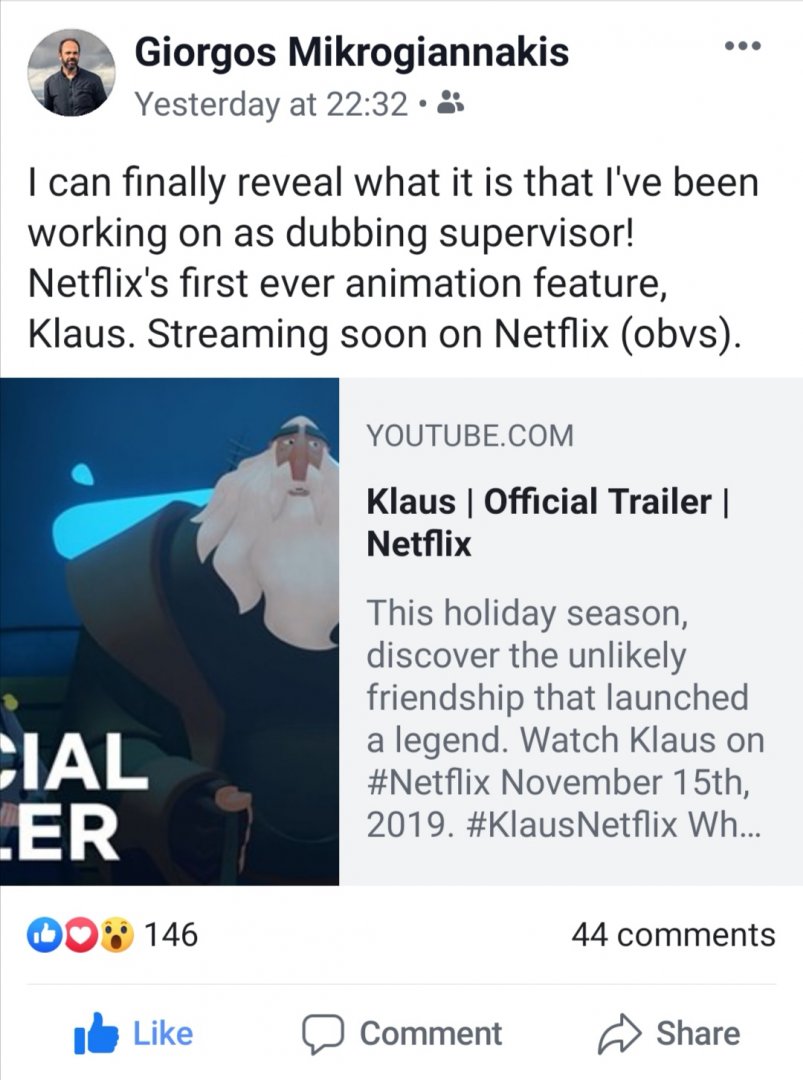Click the wow face reaction emoji
Screen dimensions: 803x1080
[117, 935]
